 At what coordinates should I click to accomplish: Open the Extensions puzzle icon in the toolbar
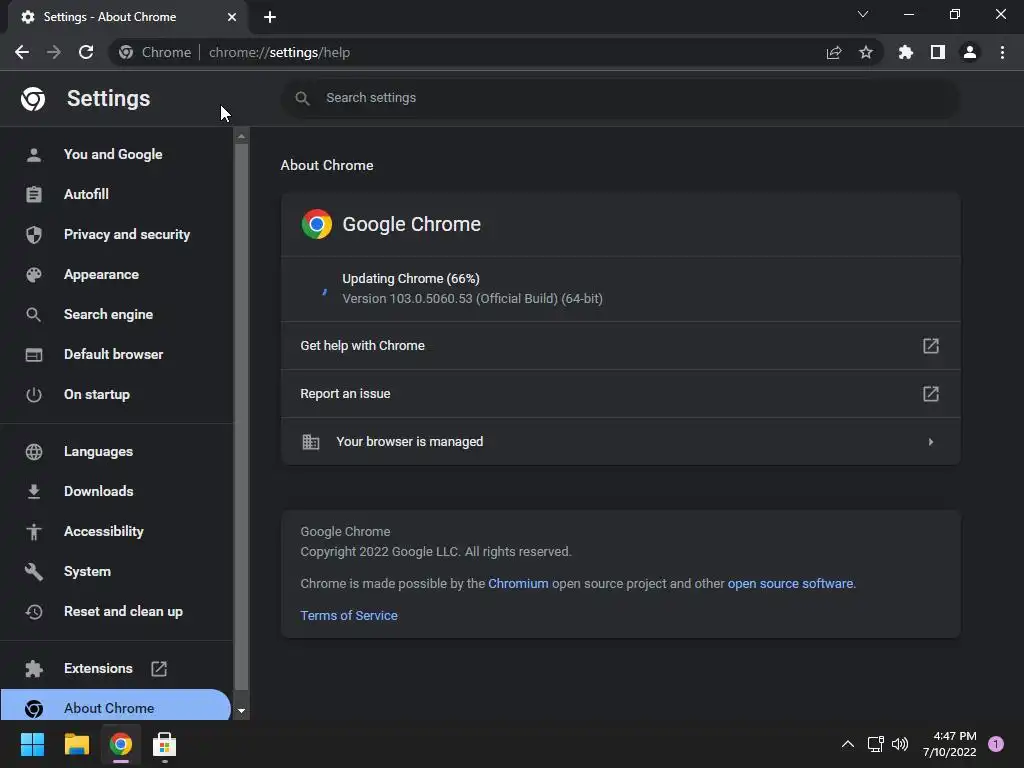pos(906,52)
